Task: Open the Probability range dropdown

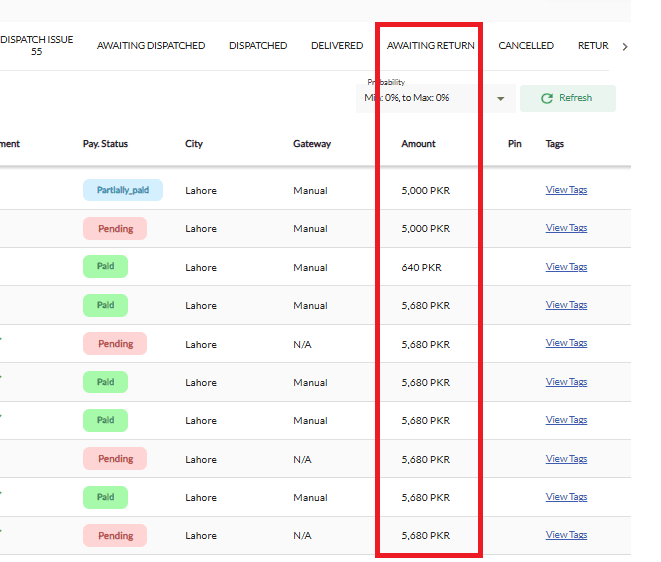Action: click(x=435, y=98)
